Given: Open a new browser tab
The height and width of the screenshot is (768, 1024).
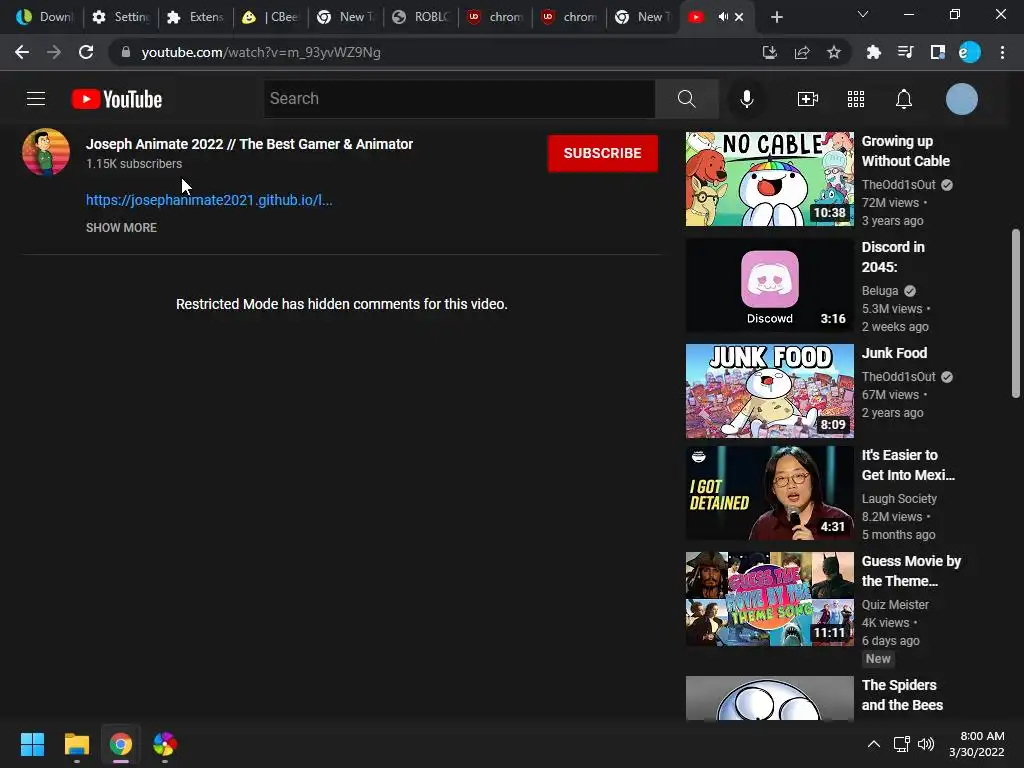Looking at the screenshot, I should 776,18.
